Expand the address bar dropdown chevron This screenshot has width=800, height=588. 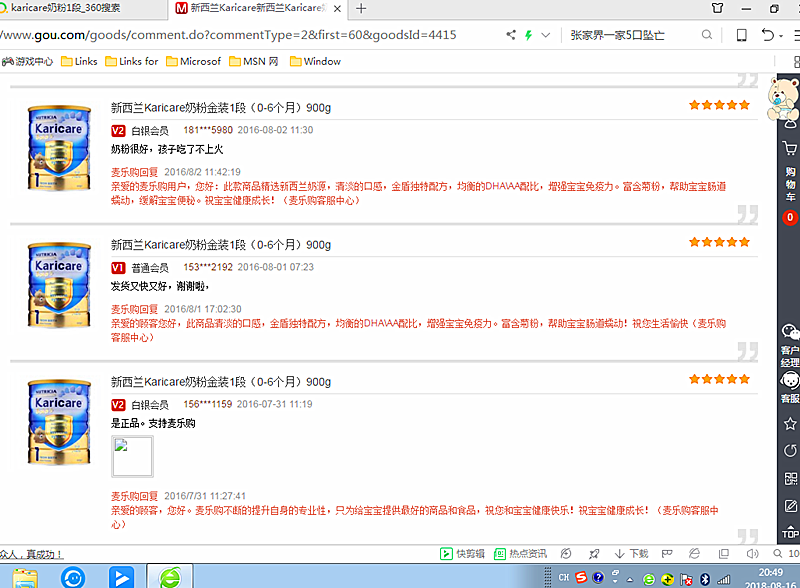coord(545,35)
